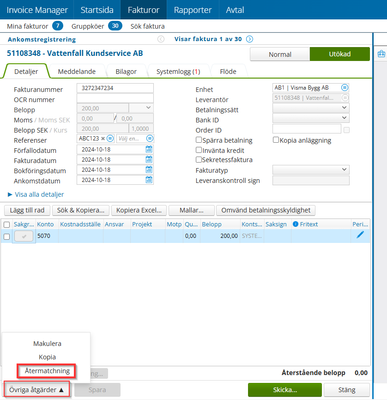Switch to the Systemlogg tab
This screenshot has height=400, width=387.
(x=178, y=71)
